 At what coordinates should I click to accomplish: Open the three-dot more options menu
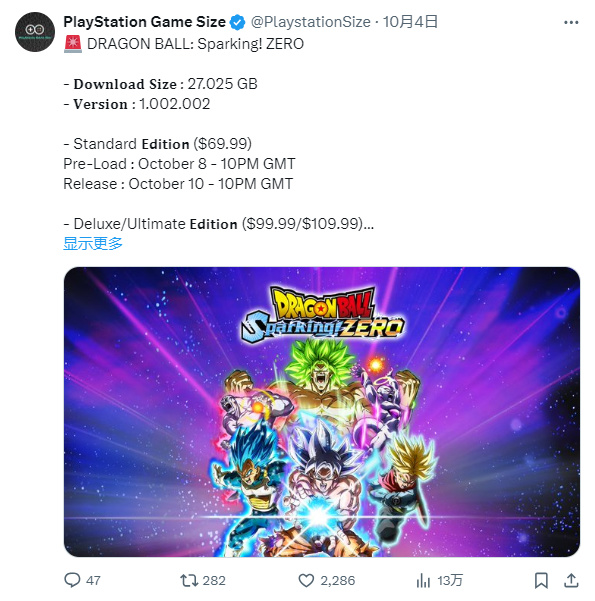[571, 23]
